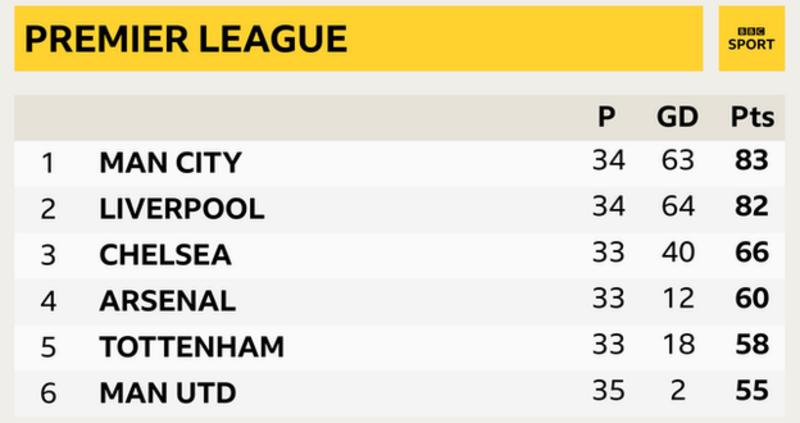
Task: Click the position number 1
Action: (x=48, y=163)
